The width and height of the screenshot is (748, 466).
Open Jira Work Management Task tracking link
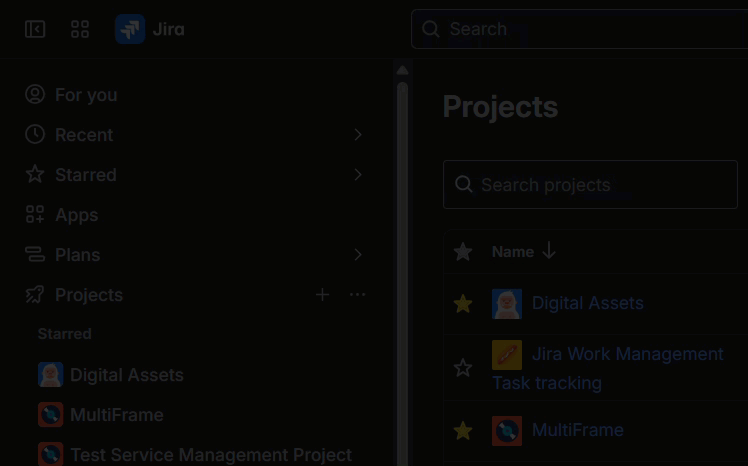(608, 368)
